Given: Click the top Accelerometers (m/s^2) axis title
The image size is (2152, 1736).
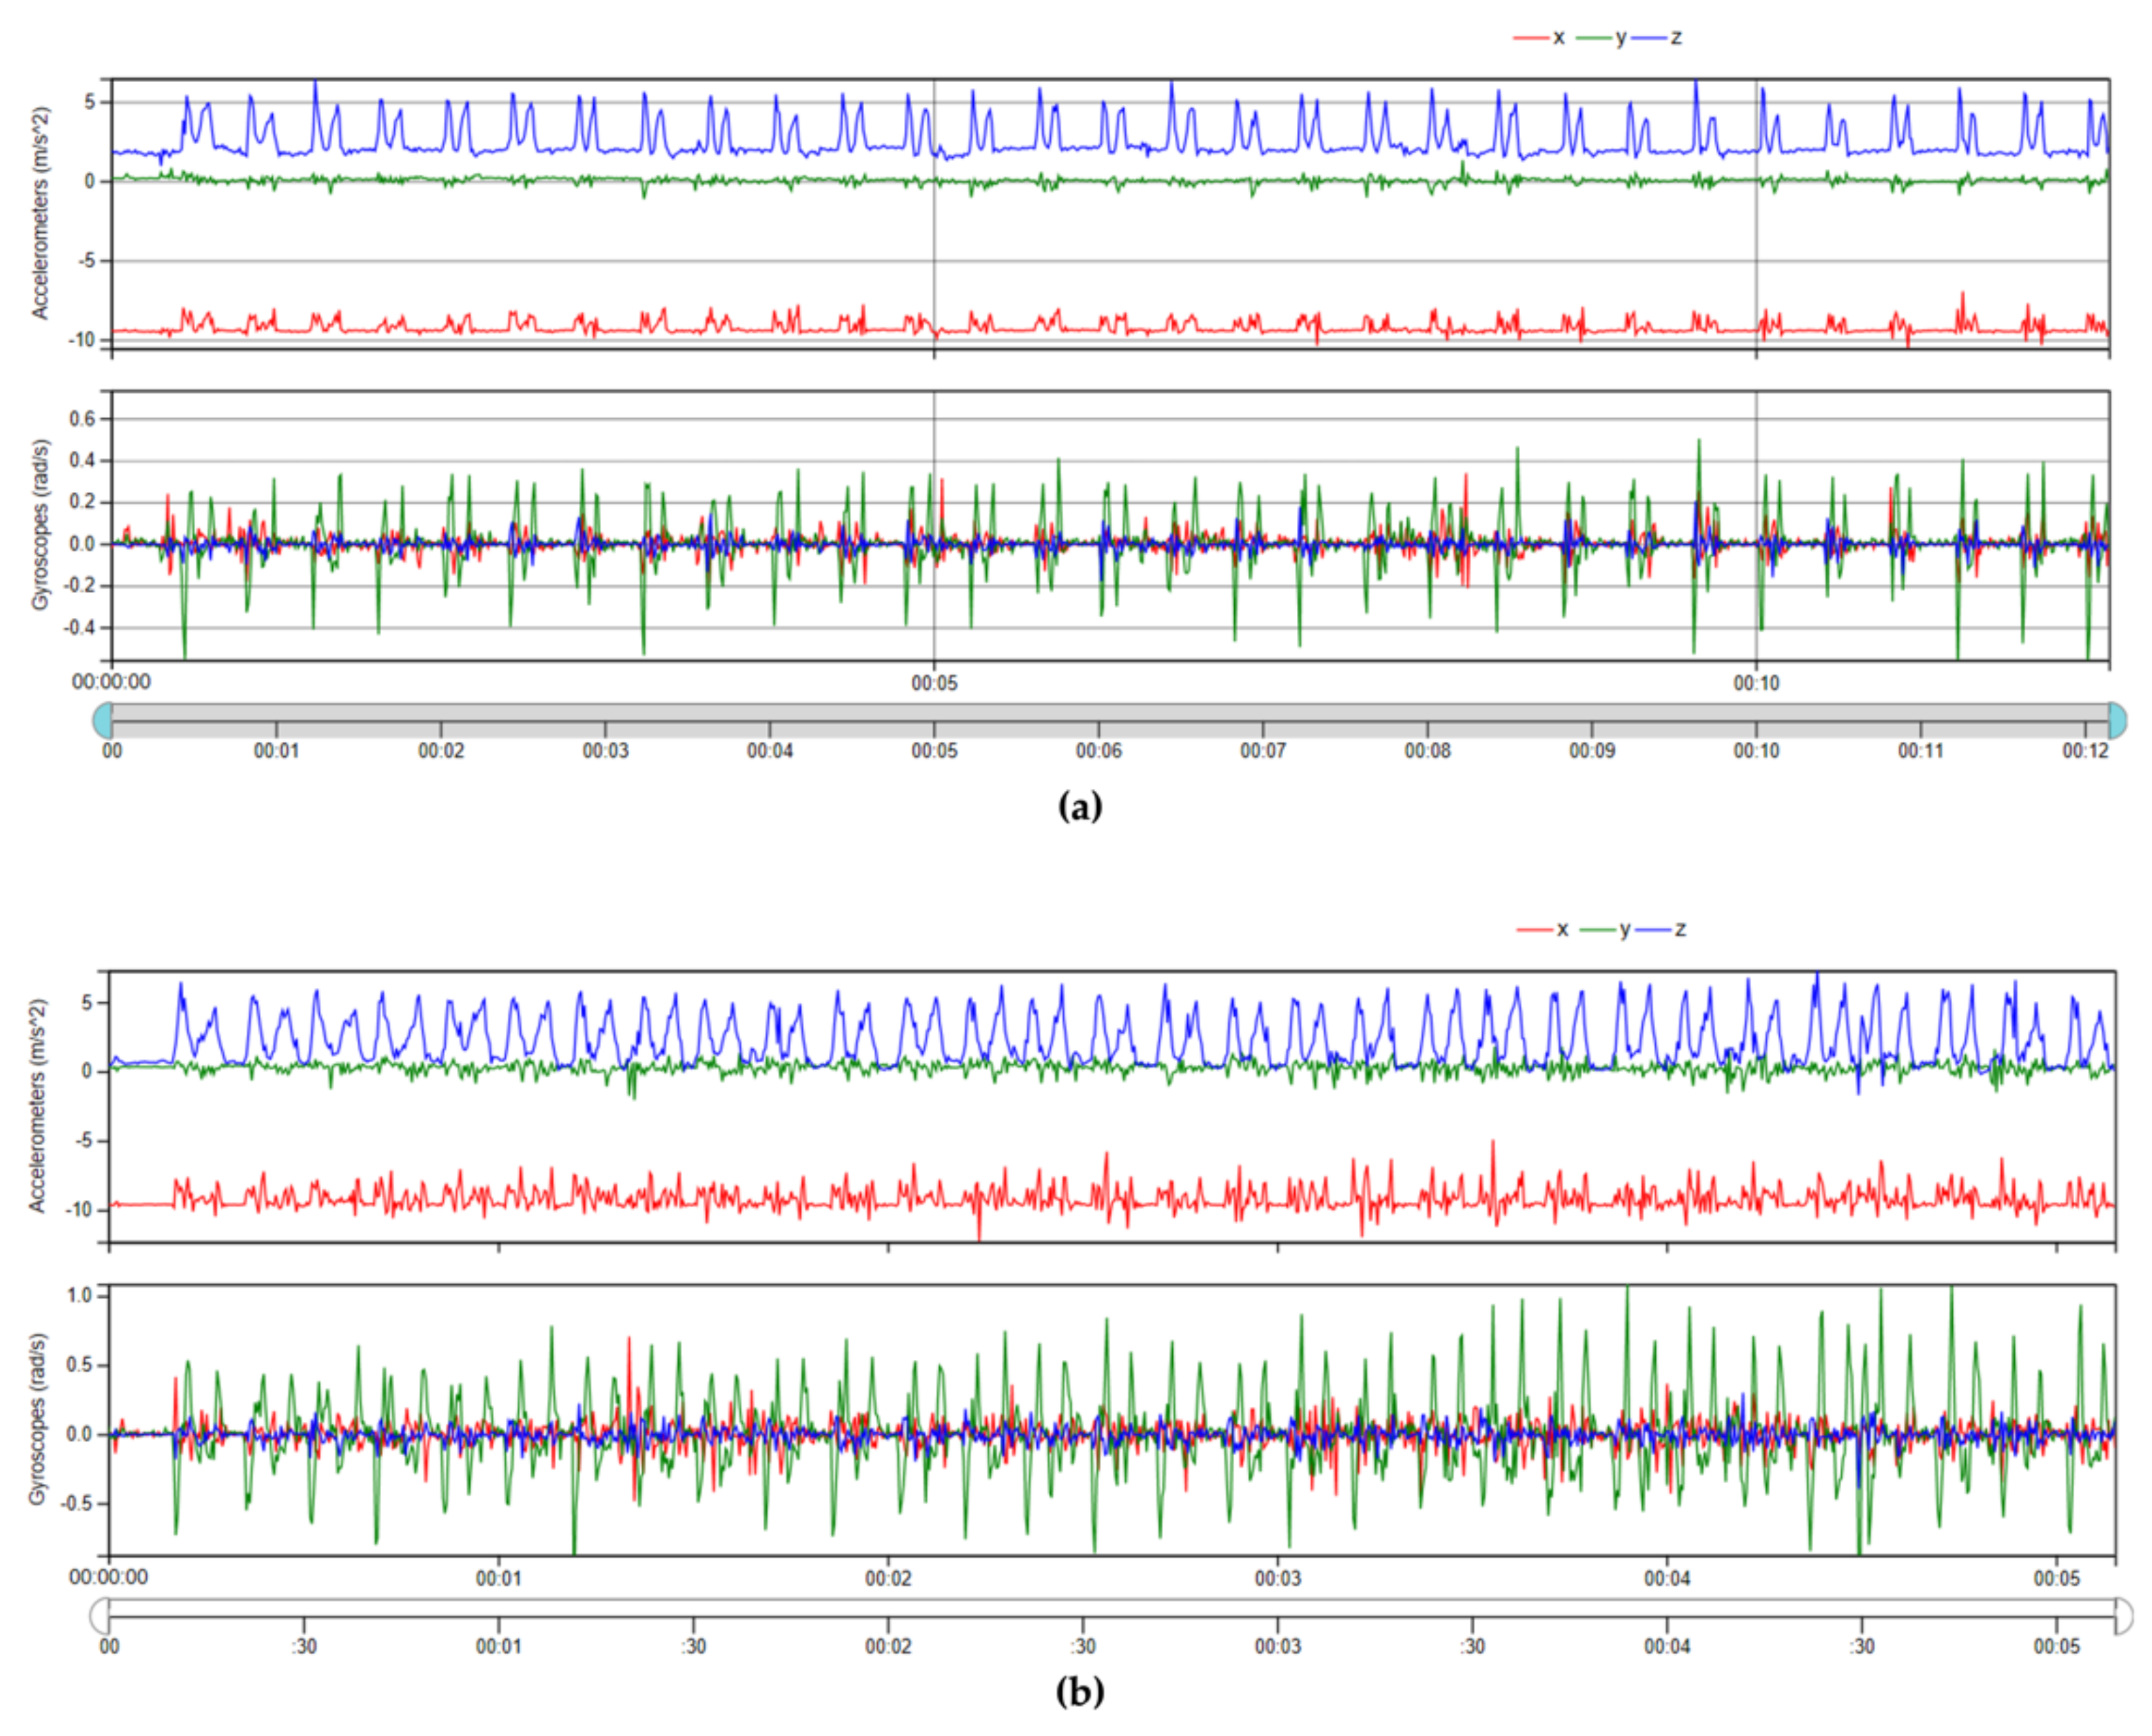Looking at the screenshot, I should [41, 213].
